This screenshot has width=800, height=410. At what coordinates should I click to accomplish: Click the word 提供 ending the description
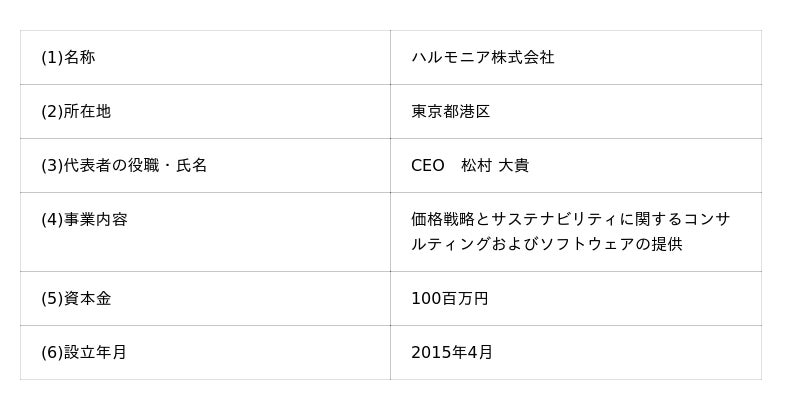667,244
